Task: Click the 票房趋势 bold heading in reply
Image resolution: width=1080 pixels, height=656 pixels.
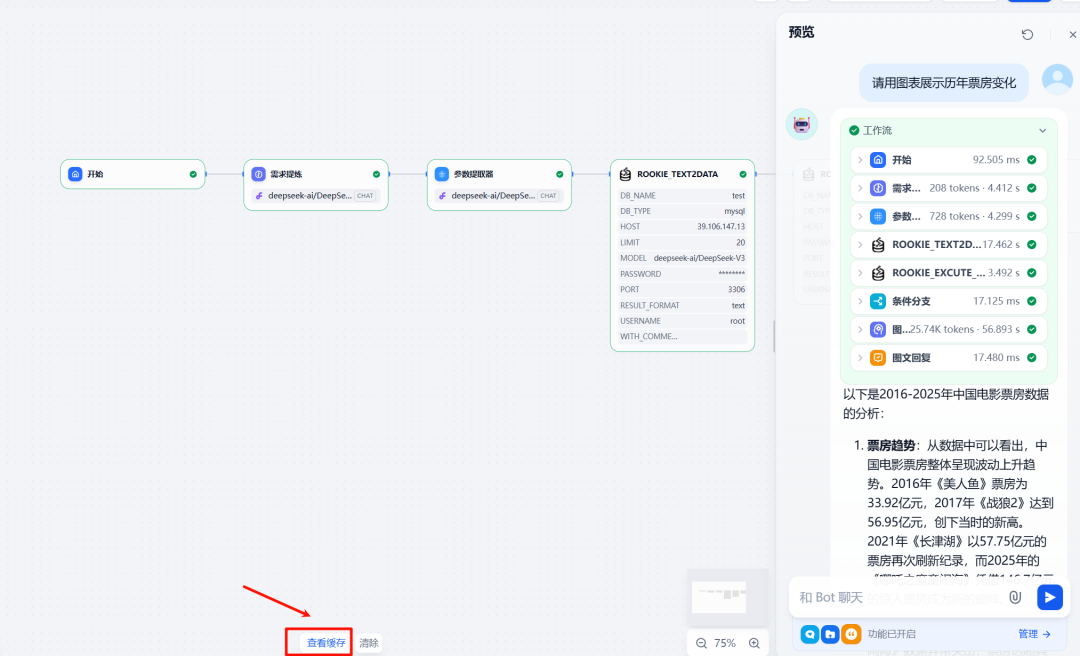Action: pyautogui.click(x=891, y=446)
